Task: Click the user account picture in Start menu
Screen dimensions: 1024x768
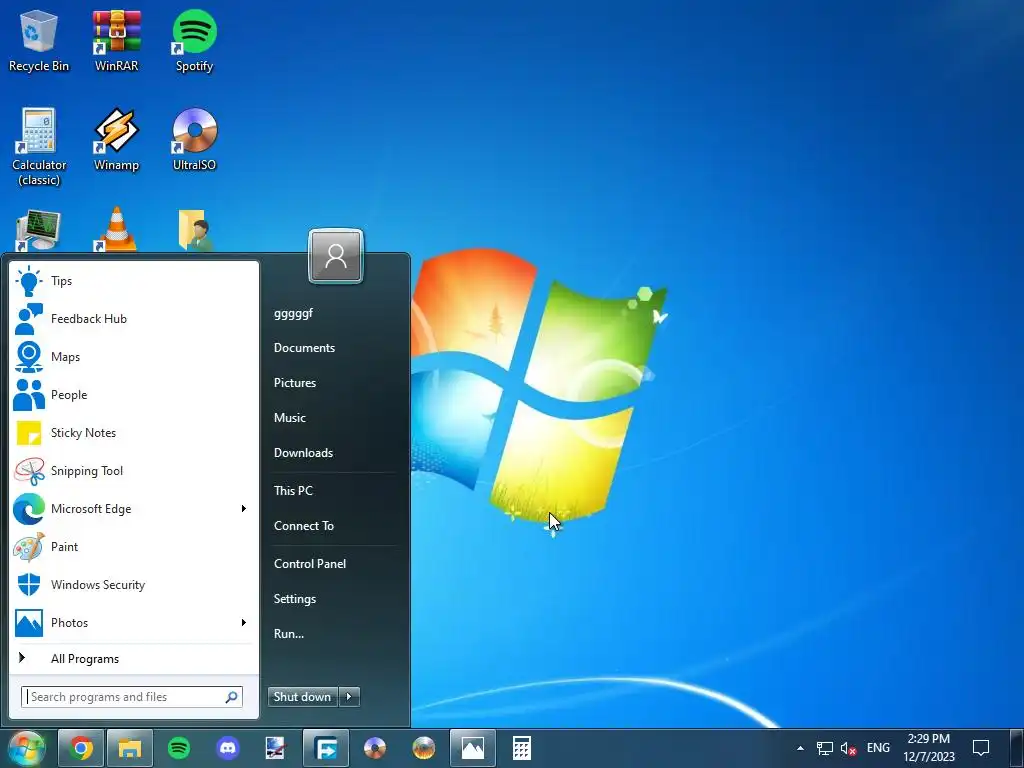Action: click(x=336, y=256)
